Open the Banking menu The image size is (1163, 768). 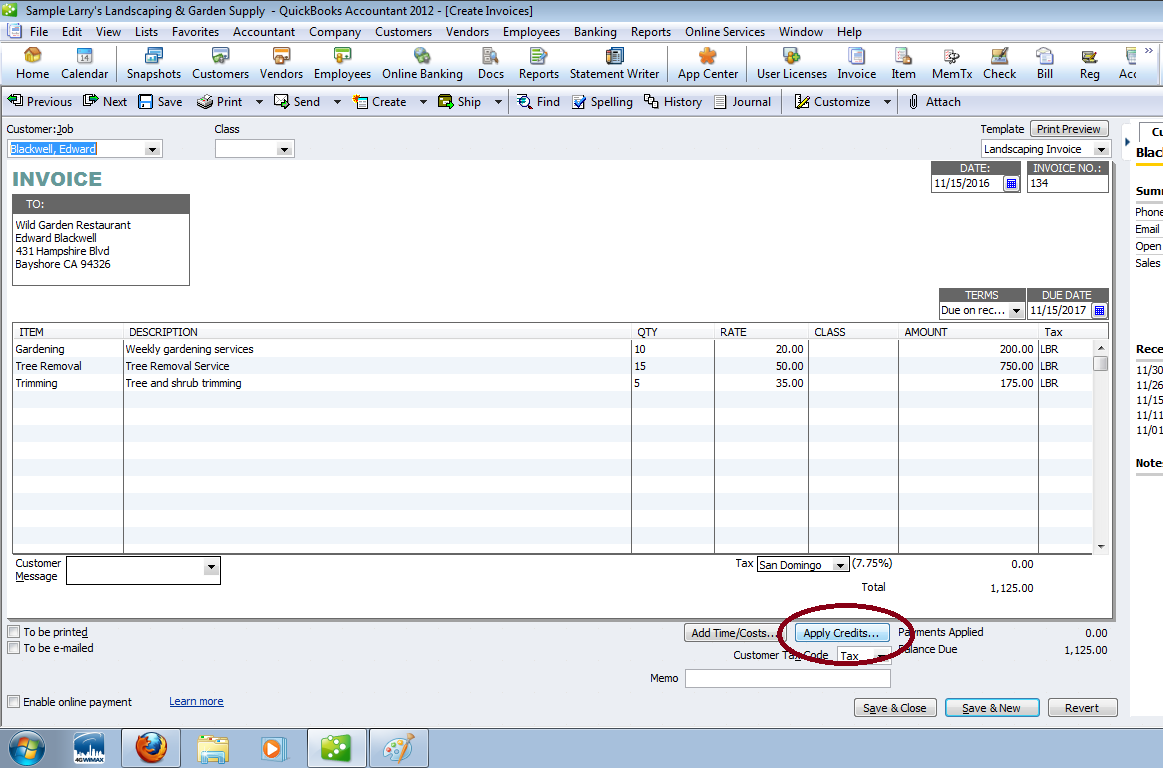[595, 32]
